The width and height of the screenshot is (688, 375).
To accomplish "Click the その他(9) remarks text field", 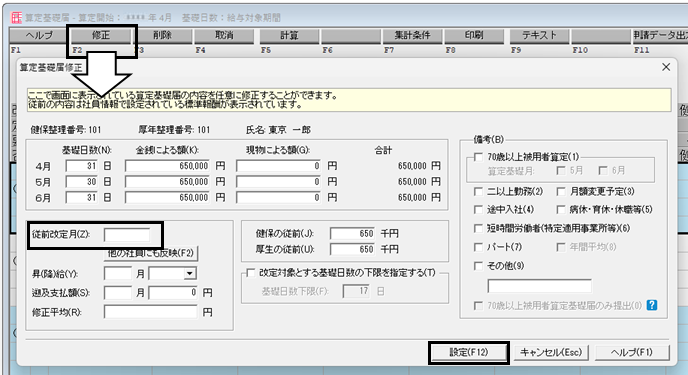I will [x=540, y=286].
